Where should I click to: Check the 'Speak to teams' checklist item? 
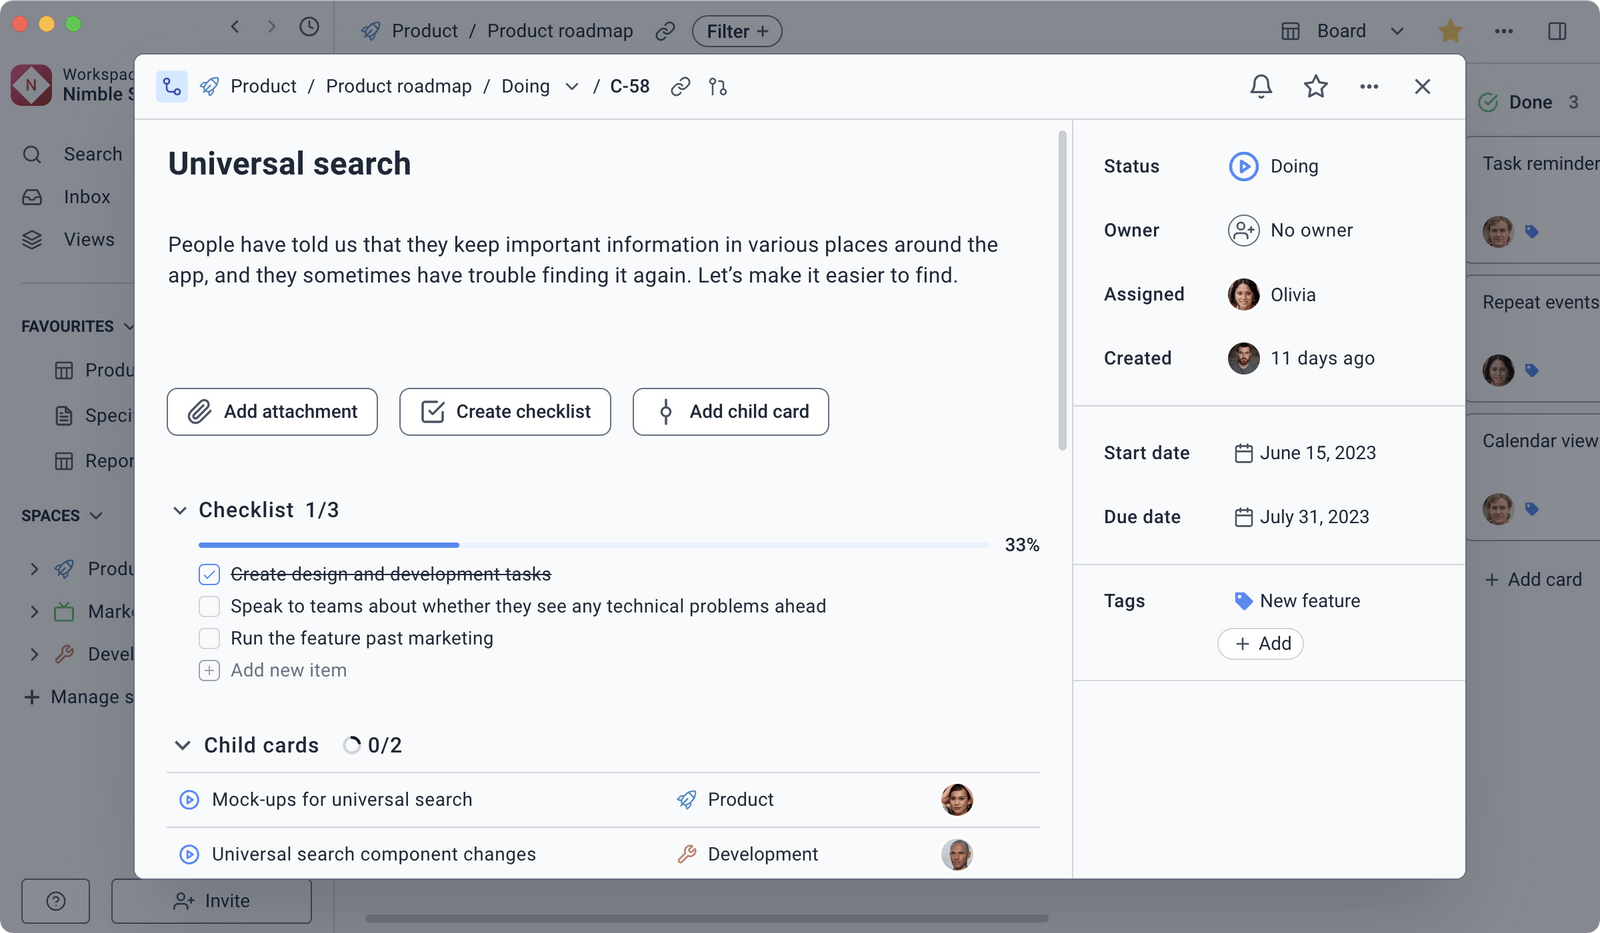(x=209, y=606)
